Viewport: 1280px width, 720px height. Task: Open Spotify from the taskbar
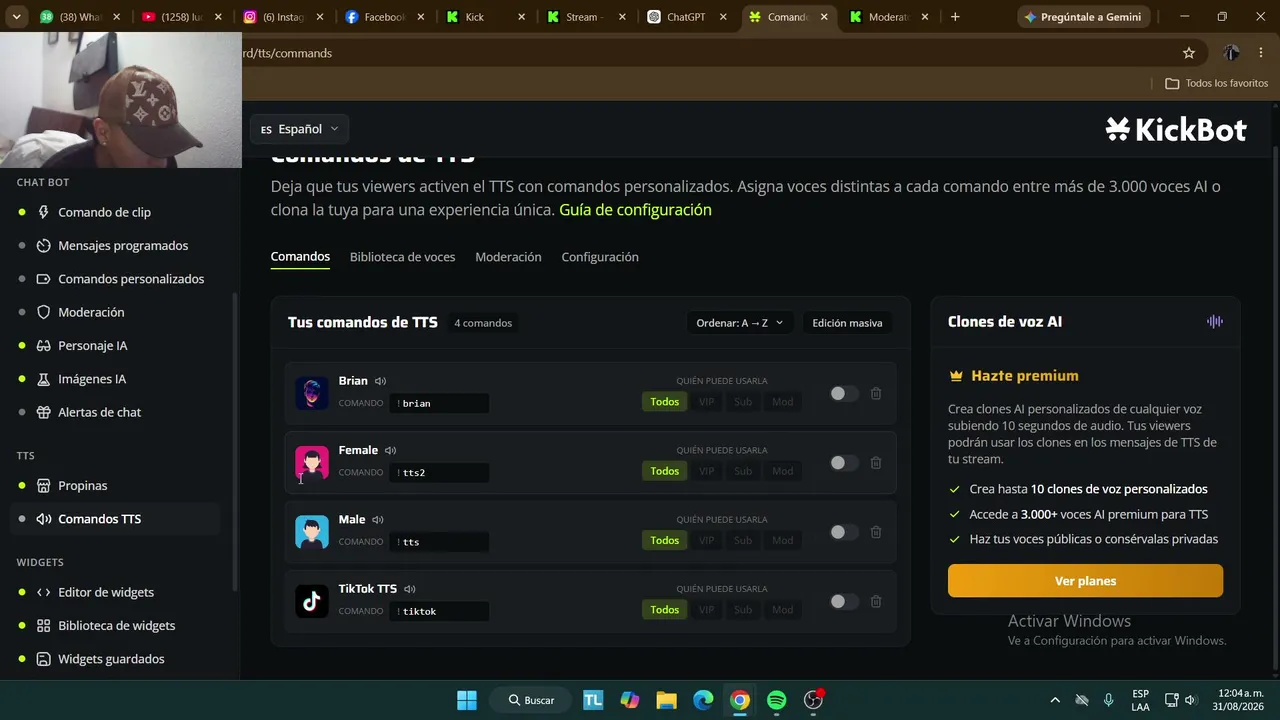click(777, 700)
